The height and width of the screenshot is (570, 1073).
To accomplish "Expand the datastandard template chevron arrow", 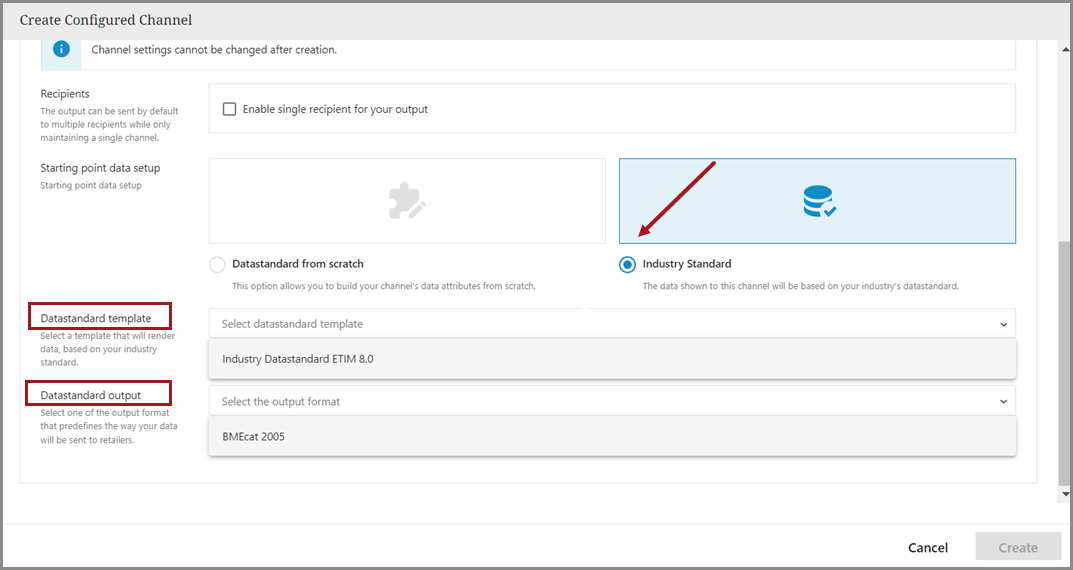I will pyautogui.click(x=1003, y=324).
